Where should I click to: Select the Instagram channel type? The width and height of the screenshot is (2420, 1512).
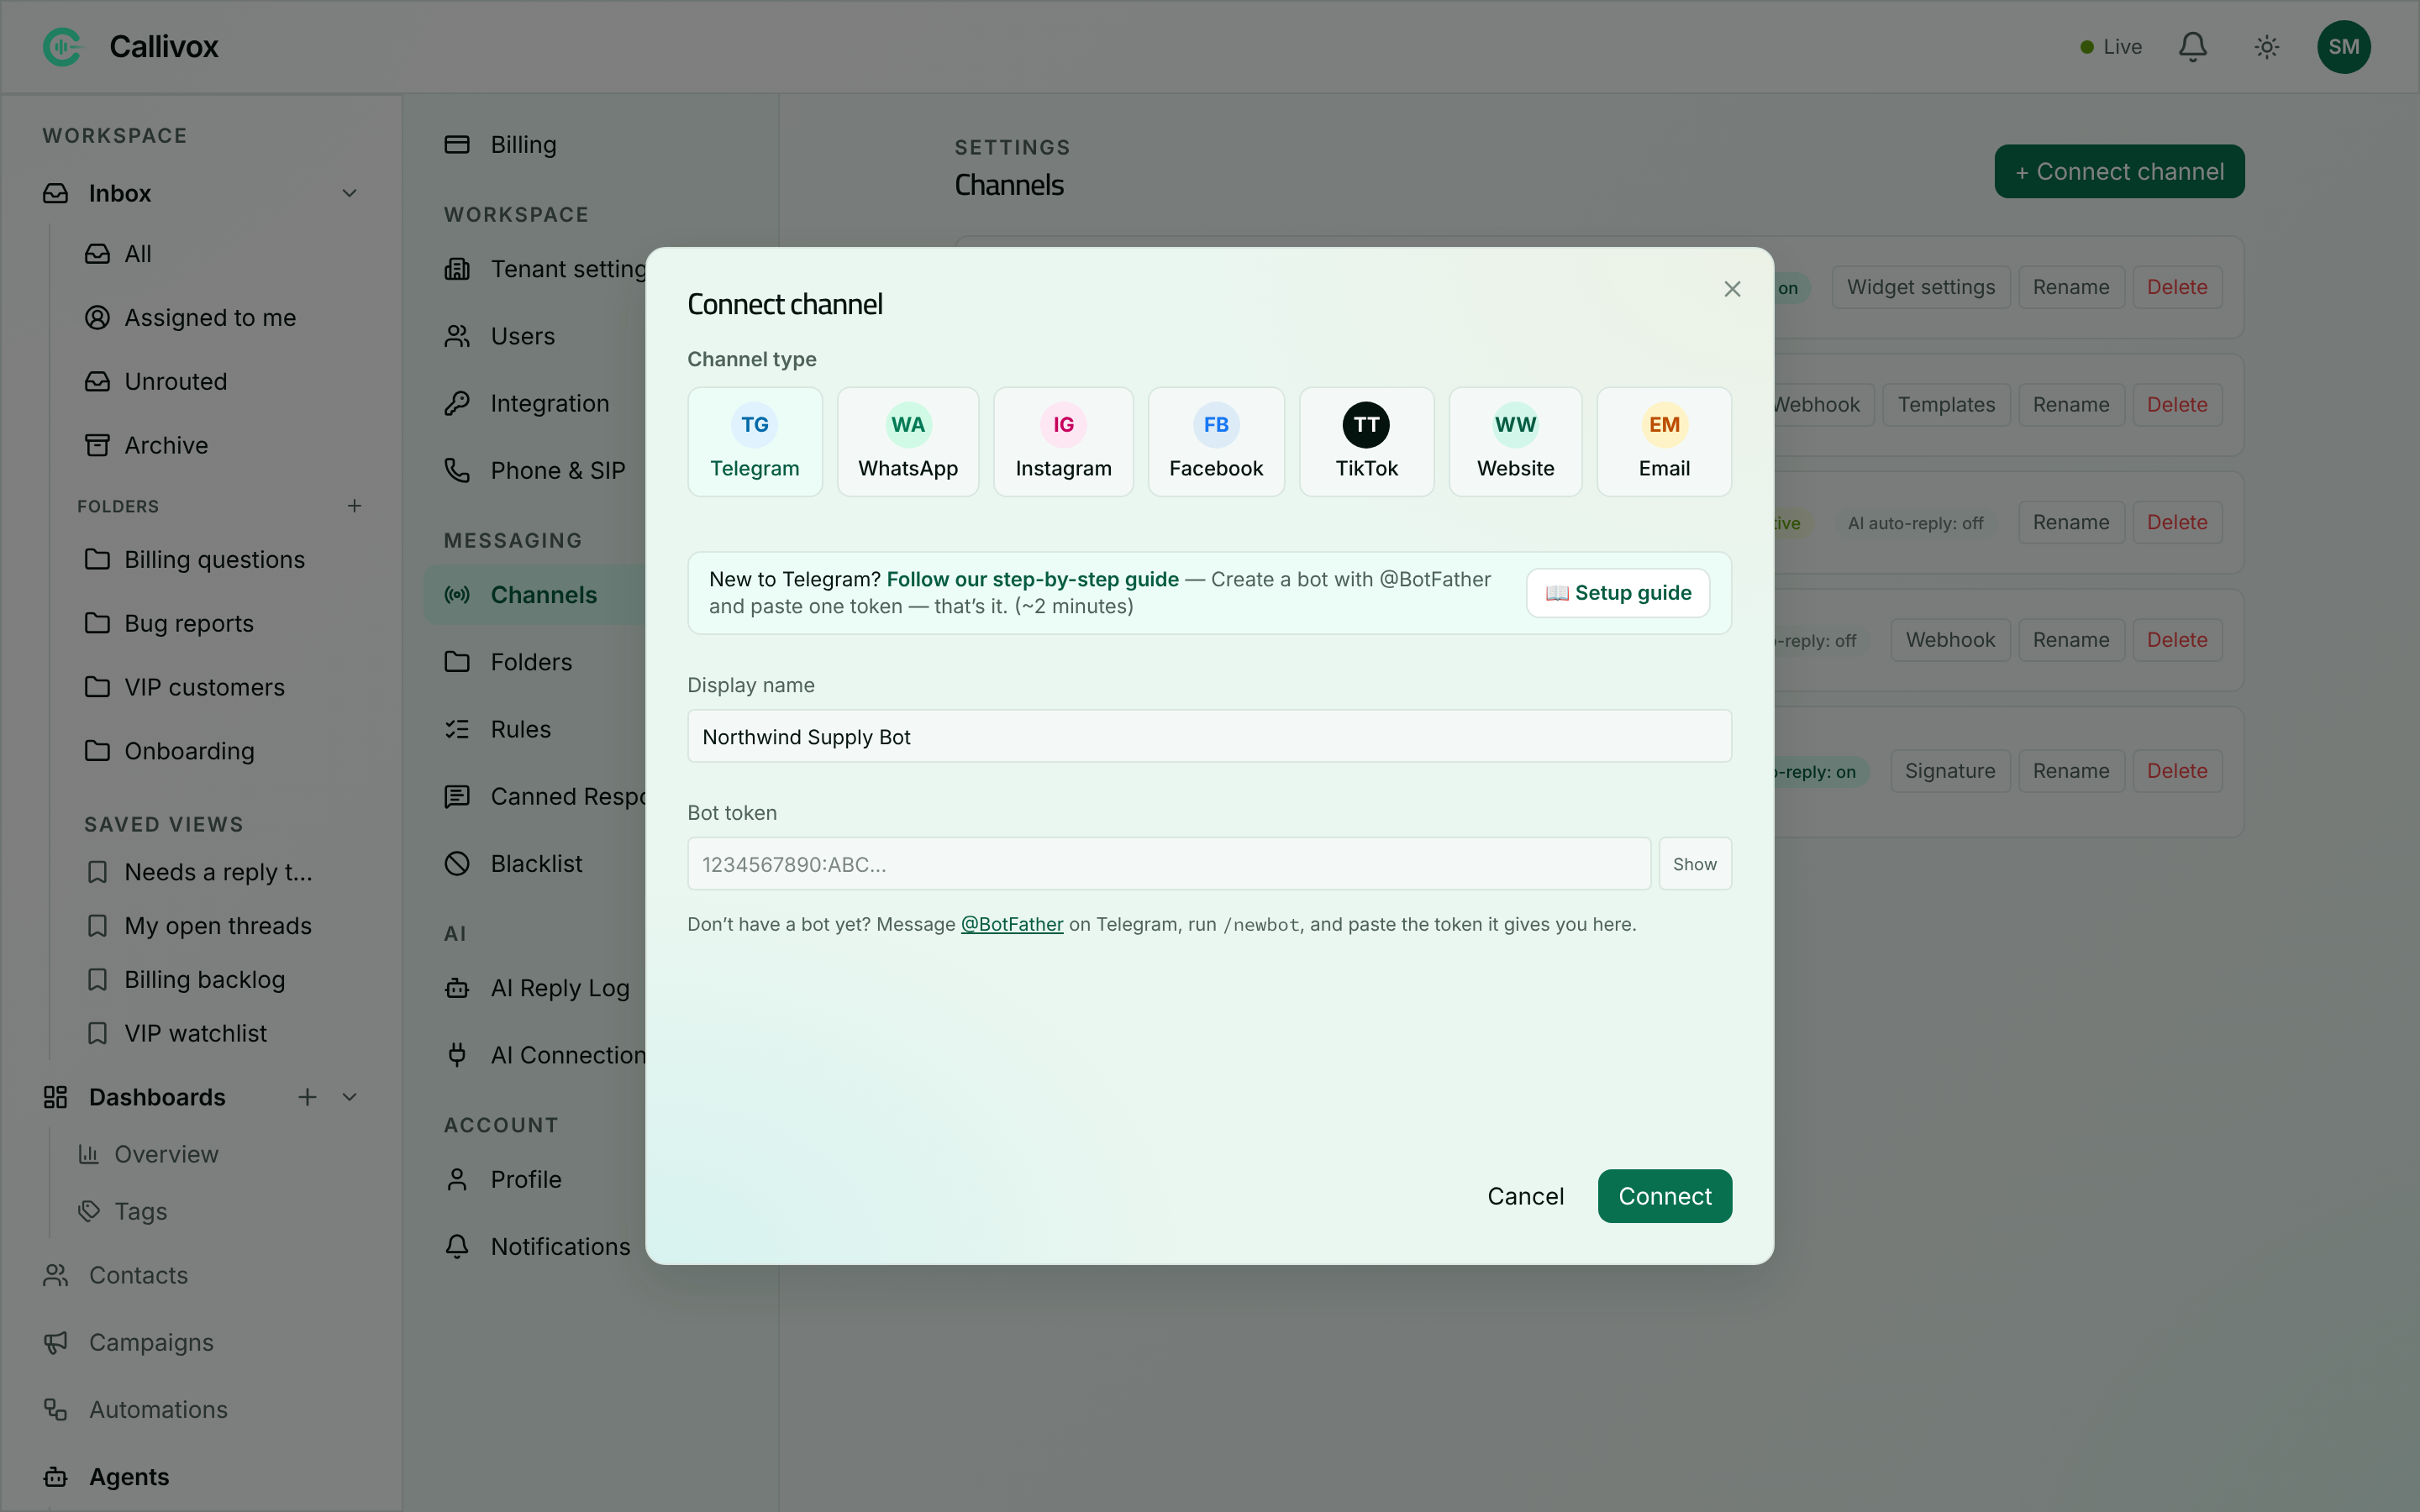pyautogui.click(x=1063, y=442)
